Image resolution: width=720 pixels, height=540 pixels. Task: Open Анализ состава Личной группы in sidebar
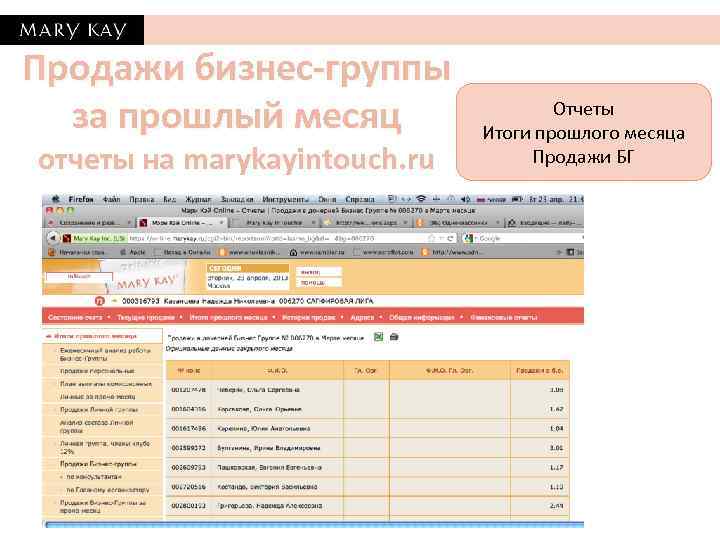pyautogui.click(x=96, y=427)
